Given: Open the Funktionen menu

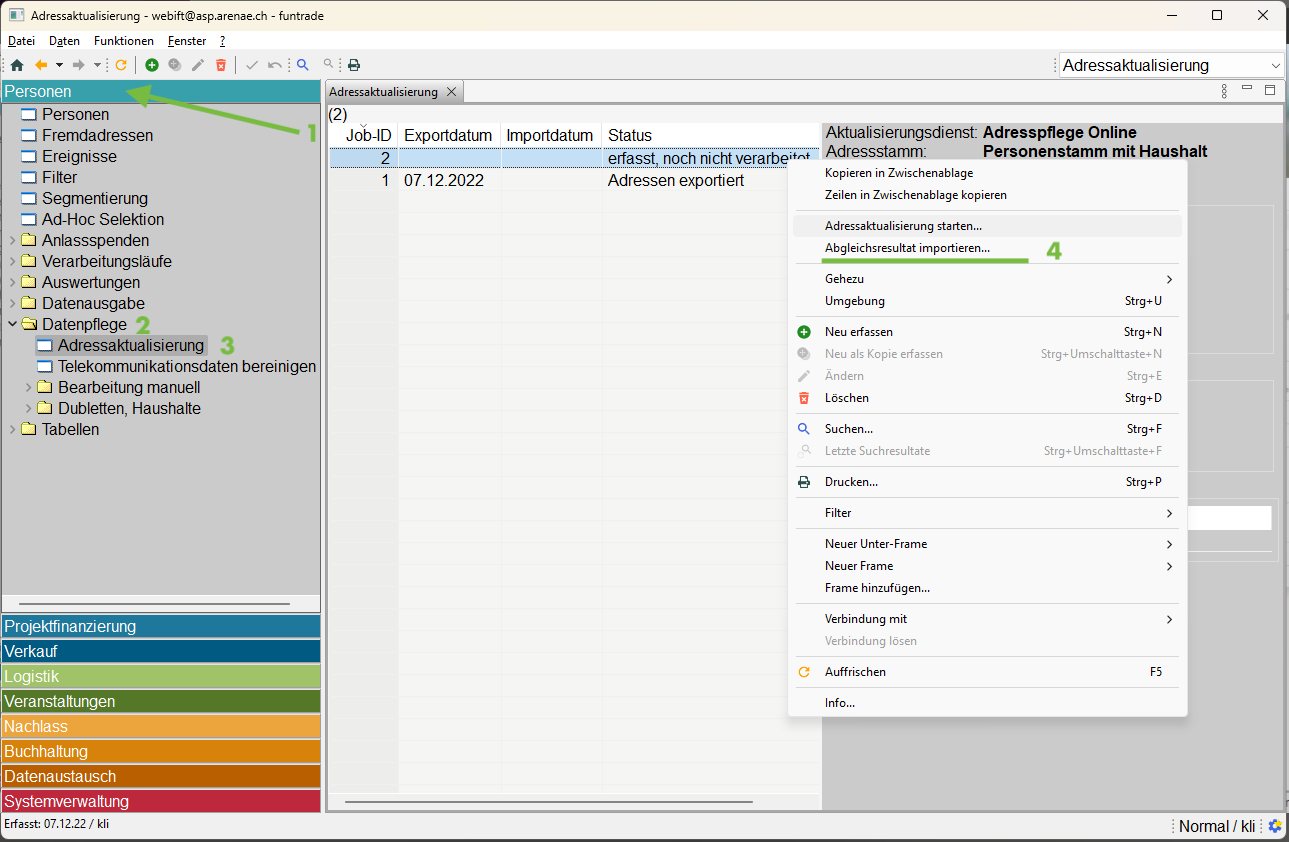Looking at the screenshot, I should (x=124, y=41).
